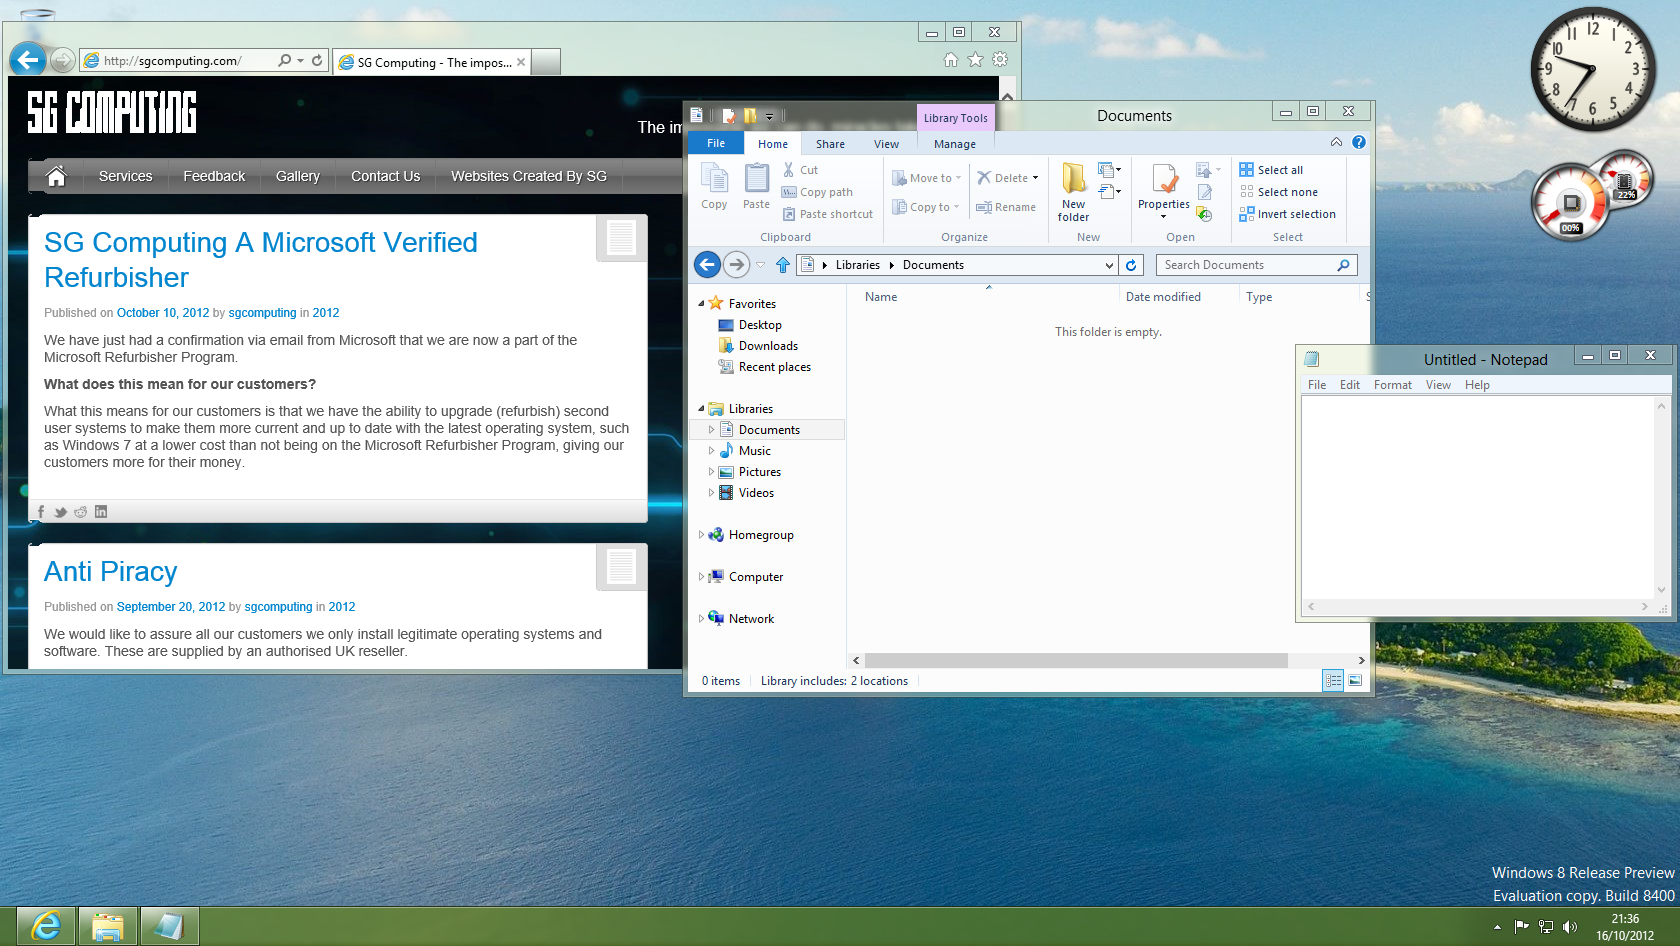
Task: Click Copy path in Clipboard group
Action: coord(817,192)
